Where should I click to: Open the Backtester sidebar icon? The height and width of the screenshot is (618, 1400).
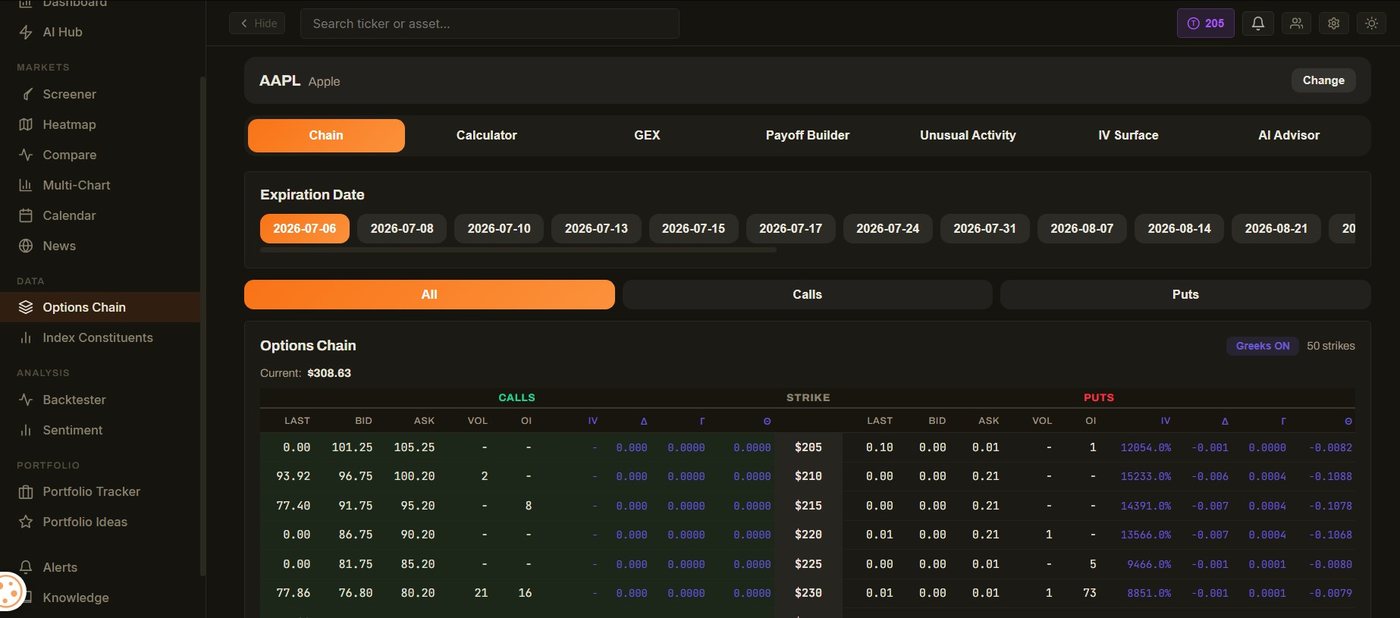pyautogui.click(x=26, y=400)
